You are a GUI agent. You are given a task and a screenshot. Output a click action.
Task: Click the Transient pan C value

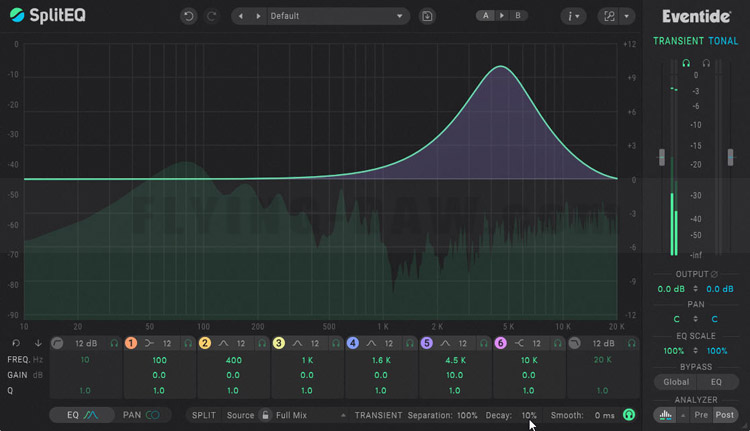click(x=676, y=319)
